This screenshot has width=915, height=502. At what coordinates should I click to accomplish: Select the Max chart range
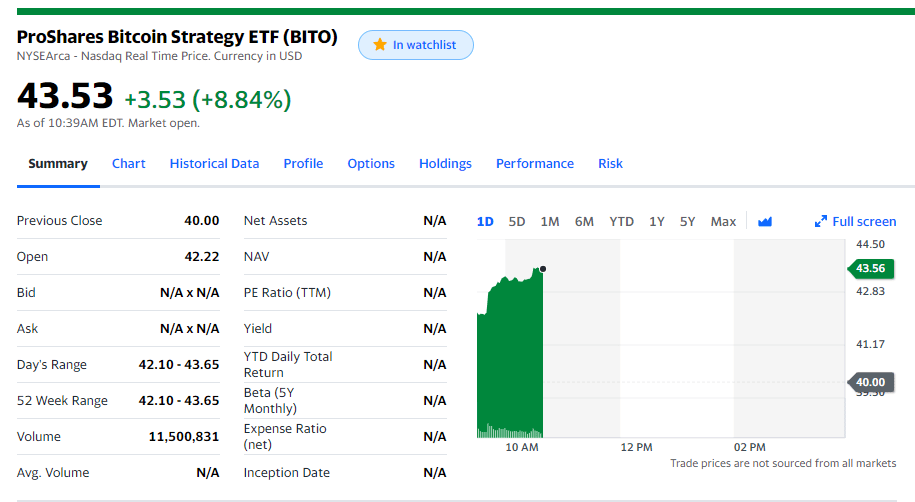point(723,222)
